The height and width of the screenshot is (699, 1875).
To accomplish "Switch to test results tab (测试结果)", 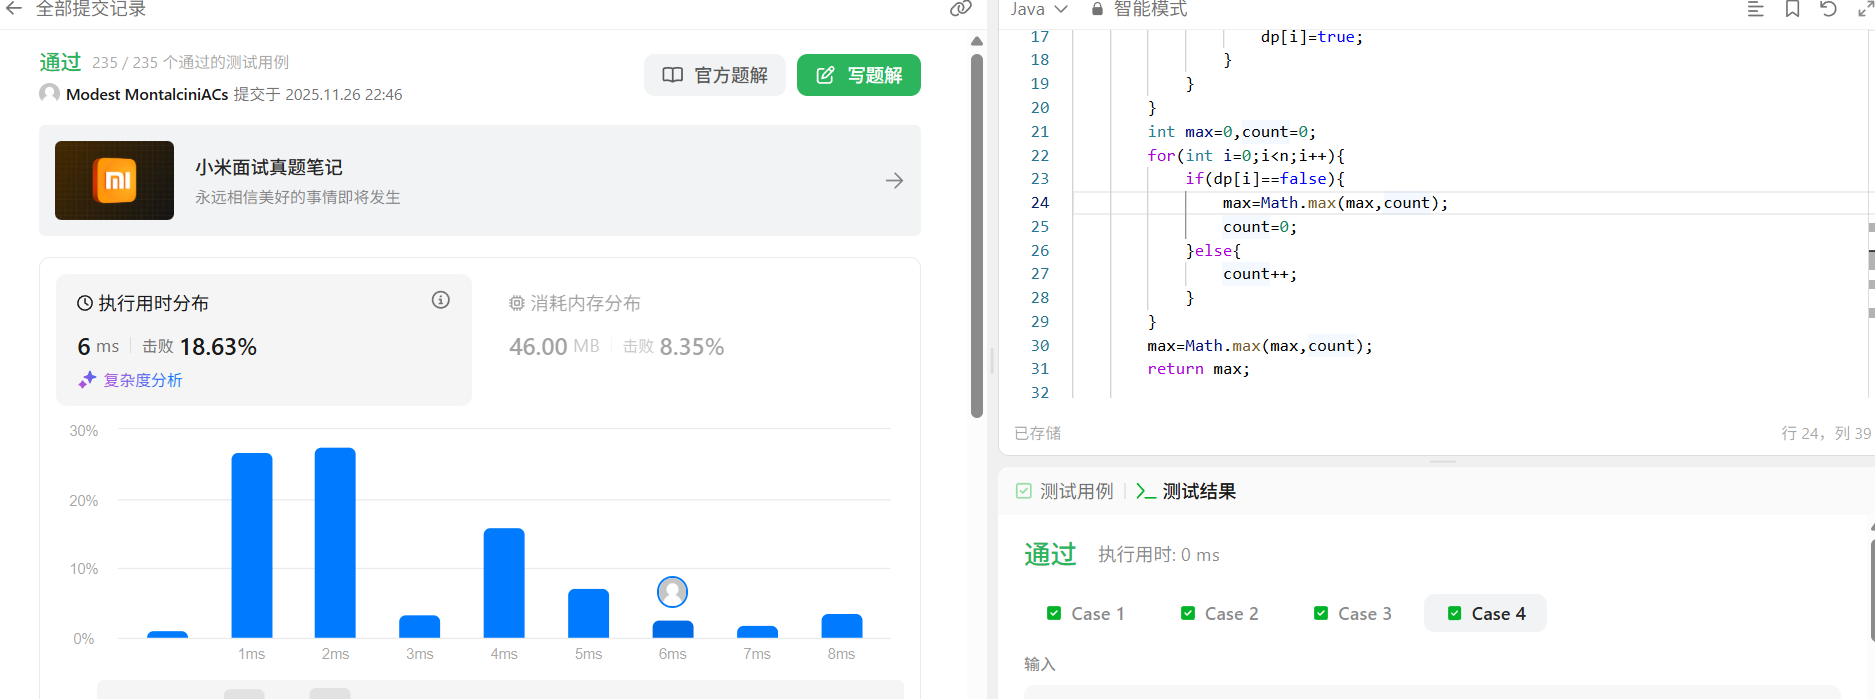I will tap(1186, 491).
